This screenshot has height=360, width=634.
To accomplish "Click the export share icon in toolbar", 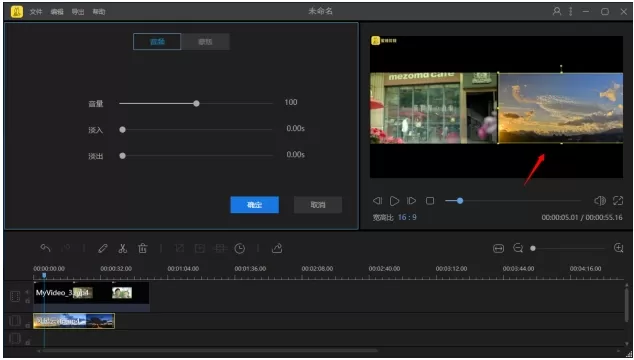I will (x=277, y=248).
